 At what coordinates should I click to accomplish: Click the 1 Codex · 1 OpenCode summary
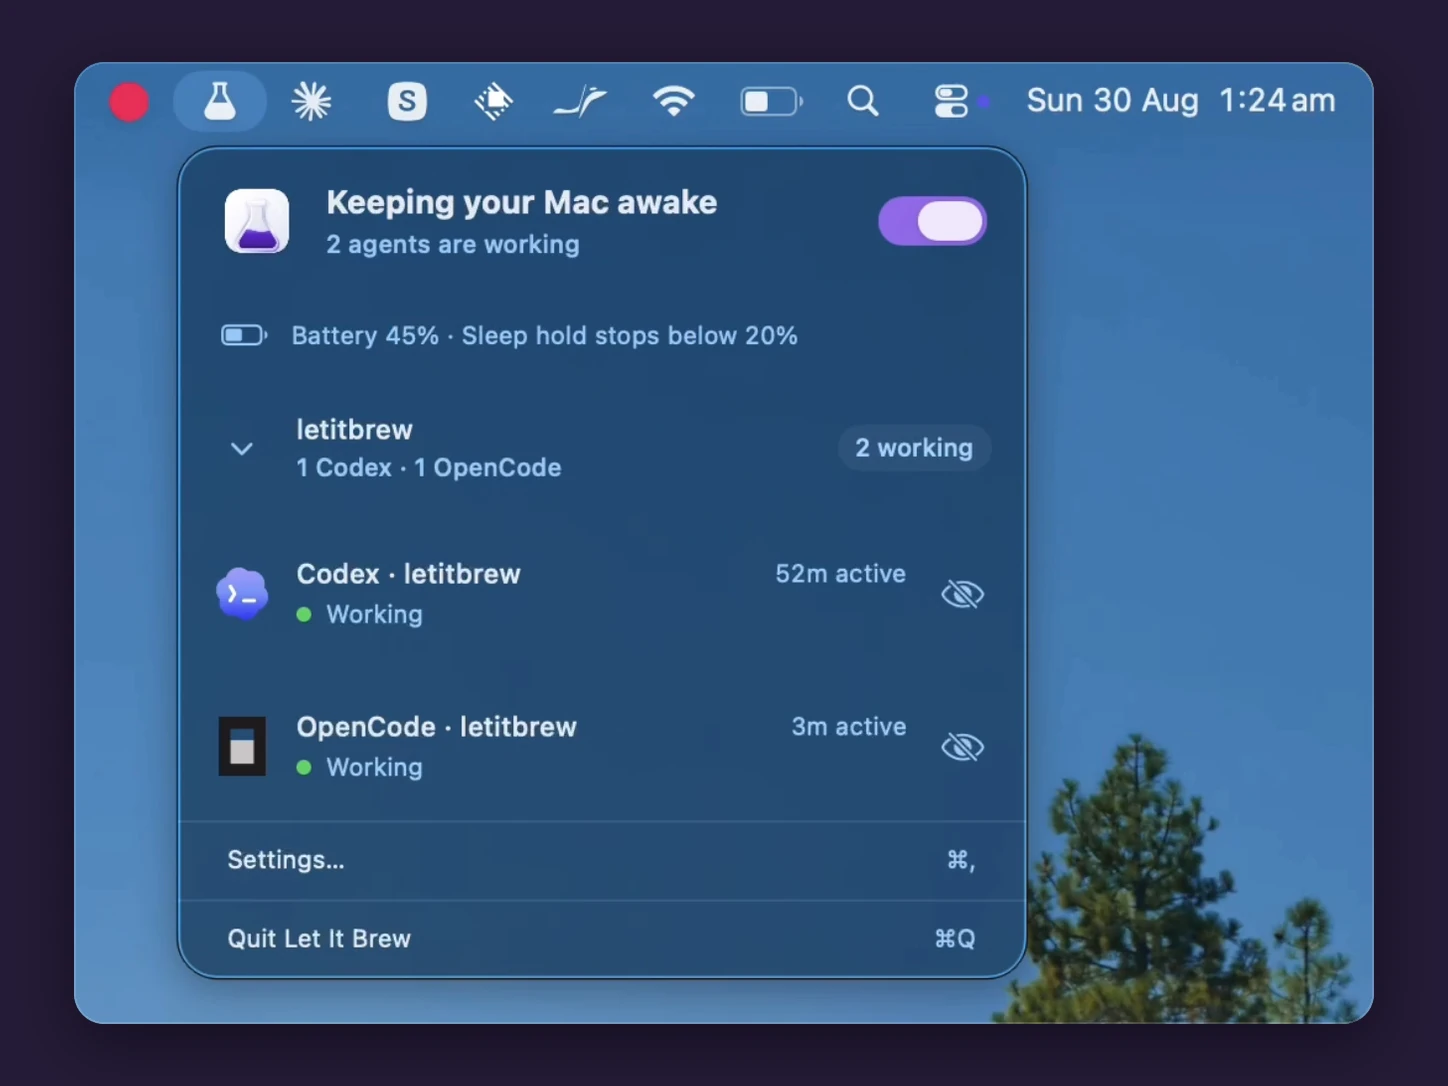(x=429, y=467)
